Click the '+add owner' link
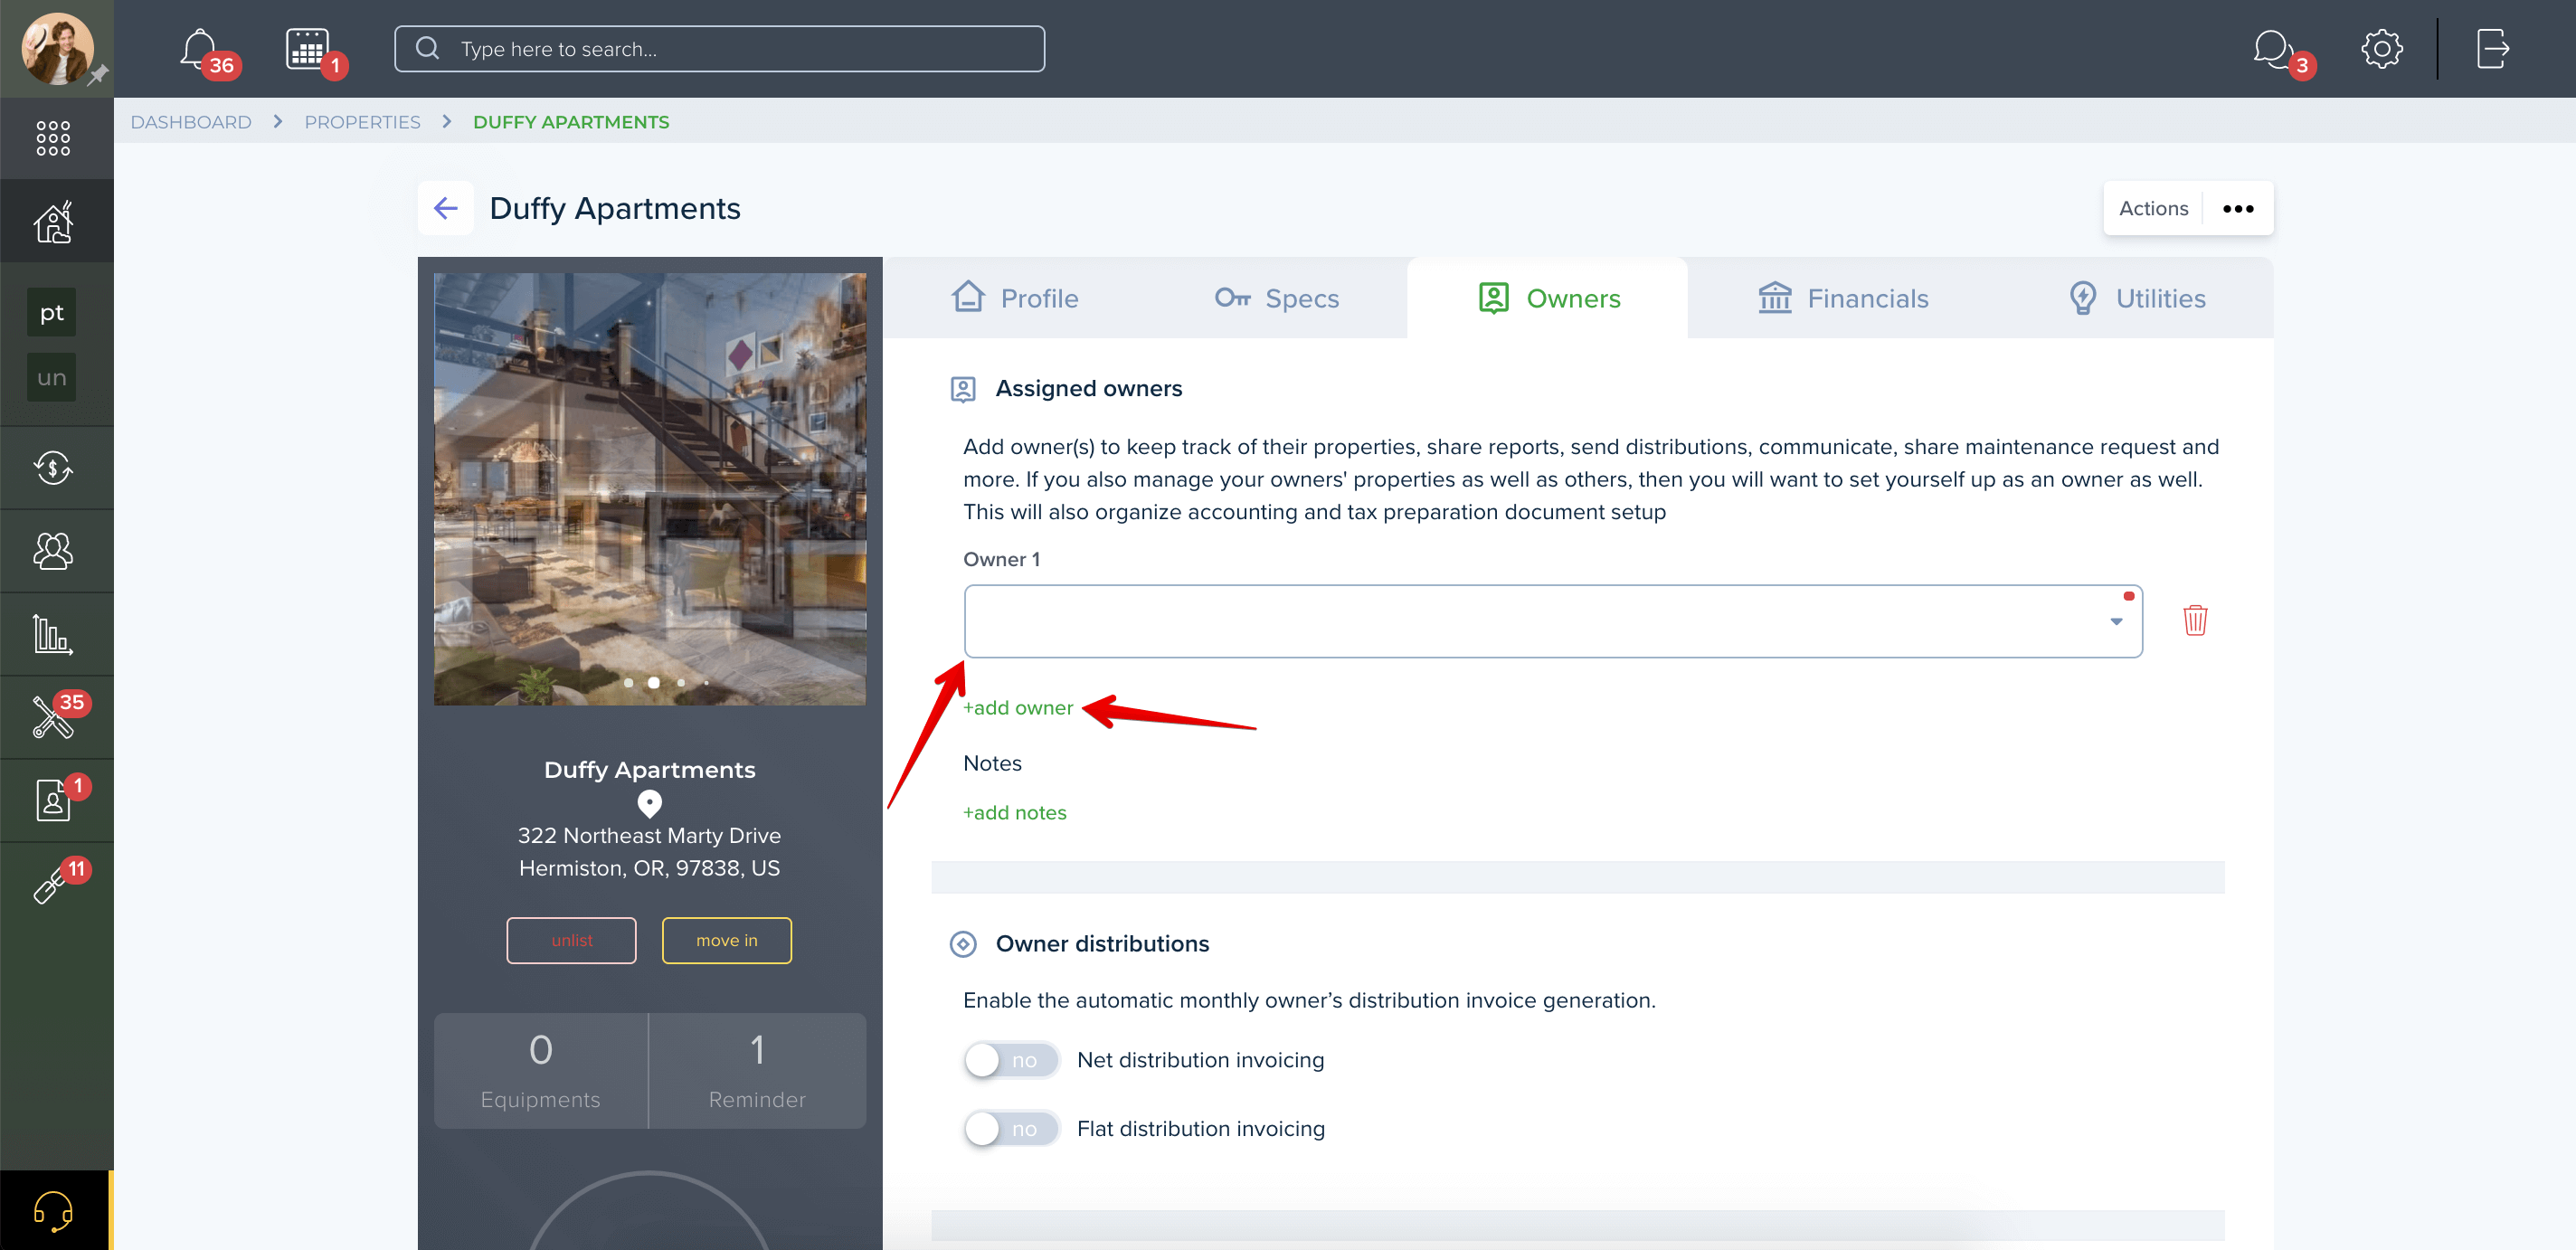 1017,707
